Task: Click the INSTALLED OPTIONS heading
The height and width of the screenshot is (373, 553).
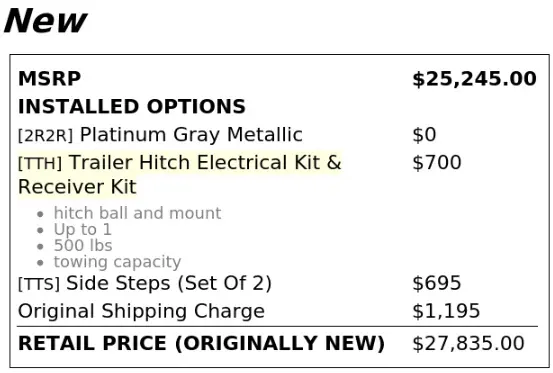Action: point(132,106)
